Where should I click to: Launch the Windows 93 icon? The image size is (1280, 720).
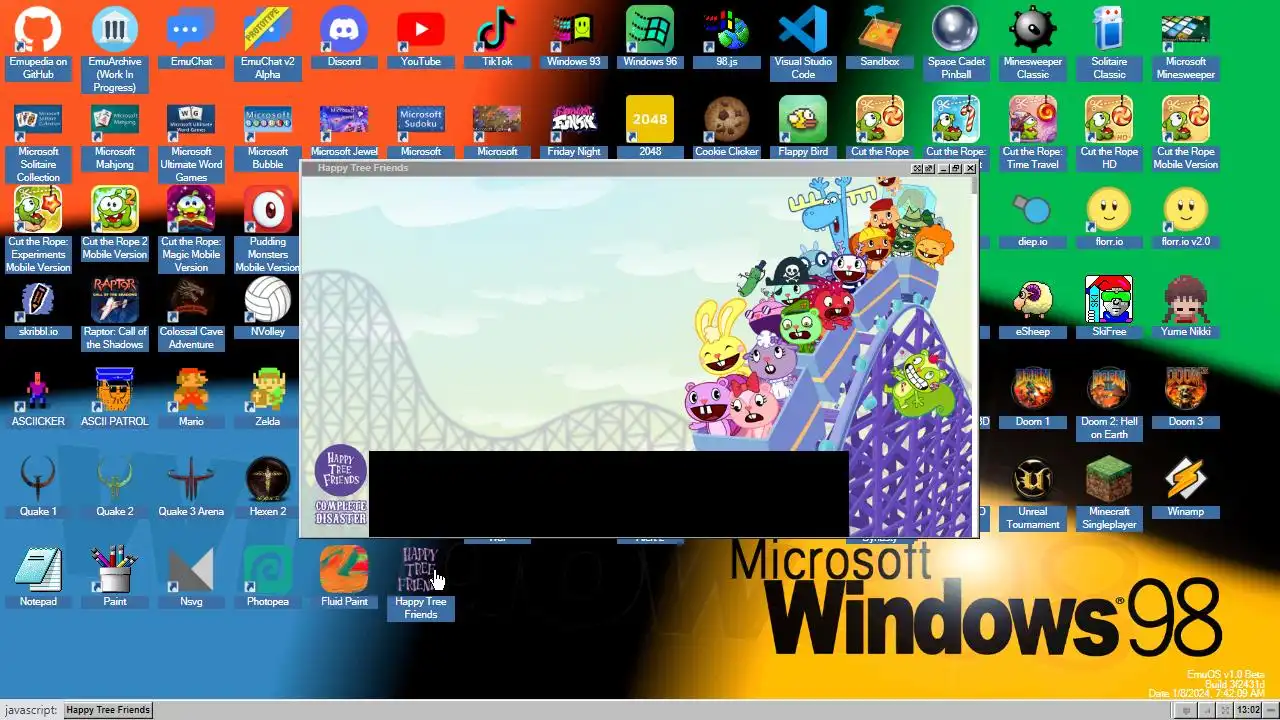coord(574,31)
